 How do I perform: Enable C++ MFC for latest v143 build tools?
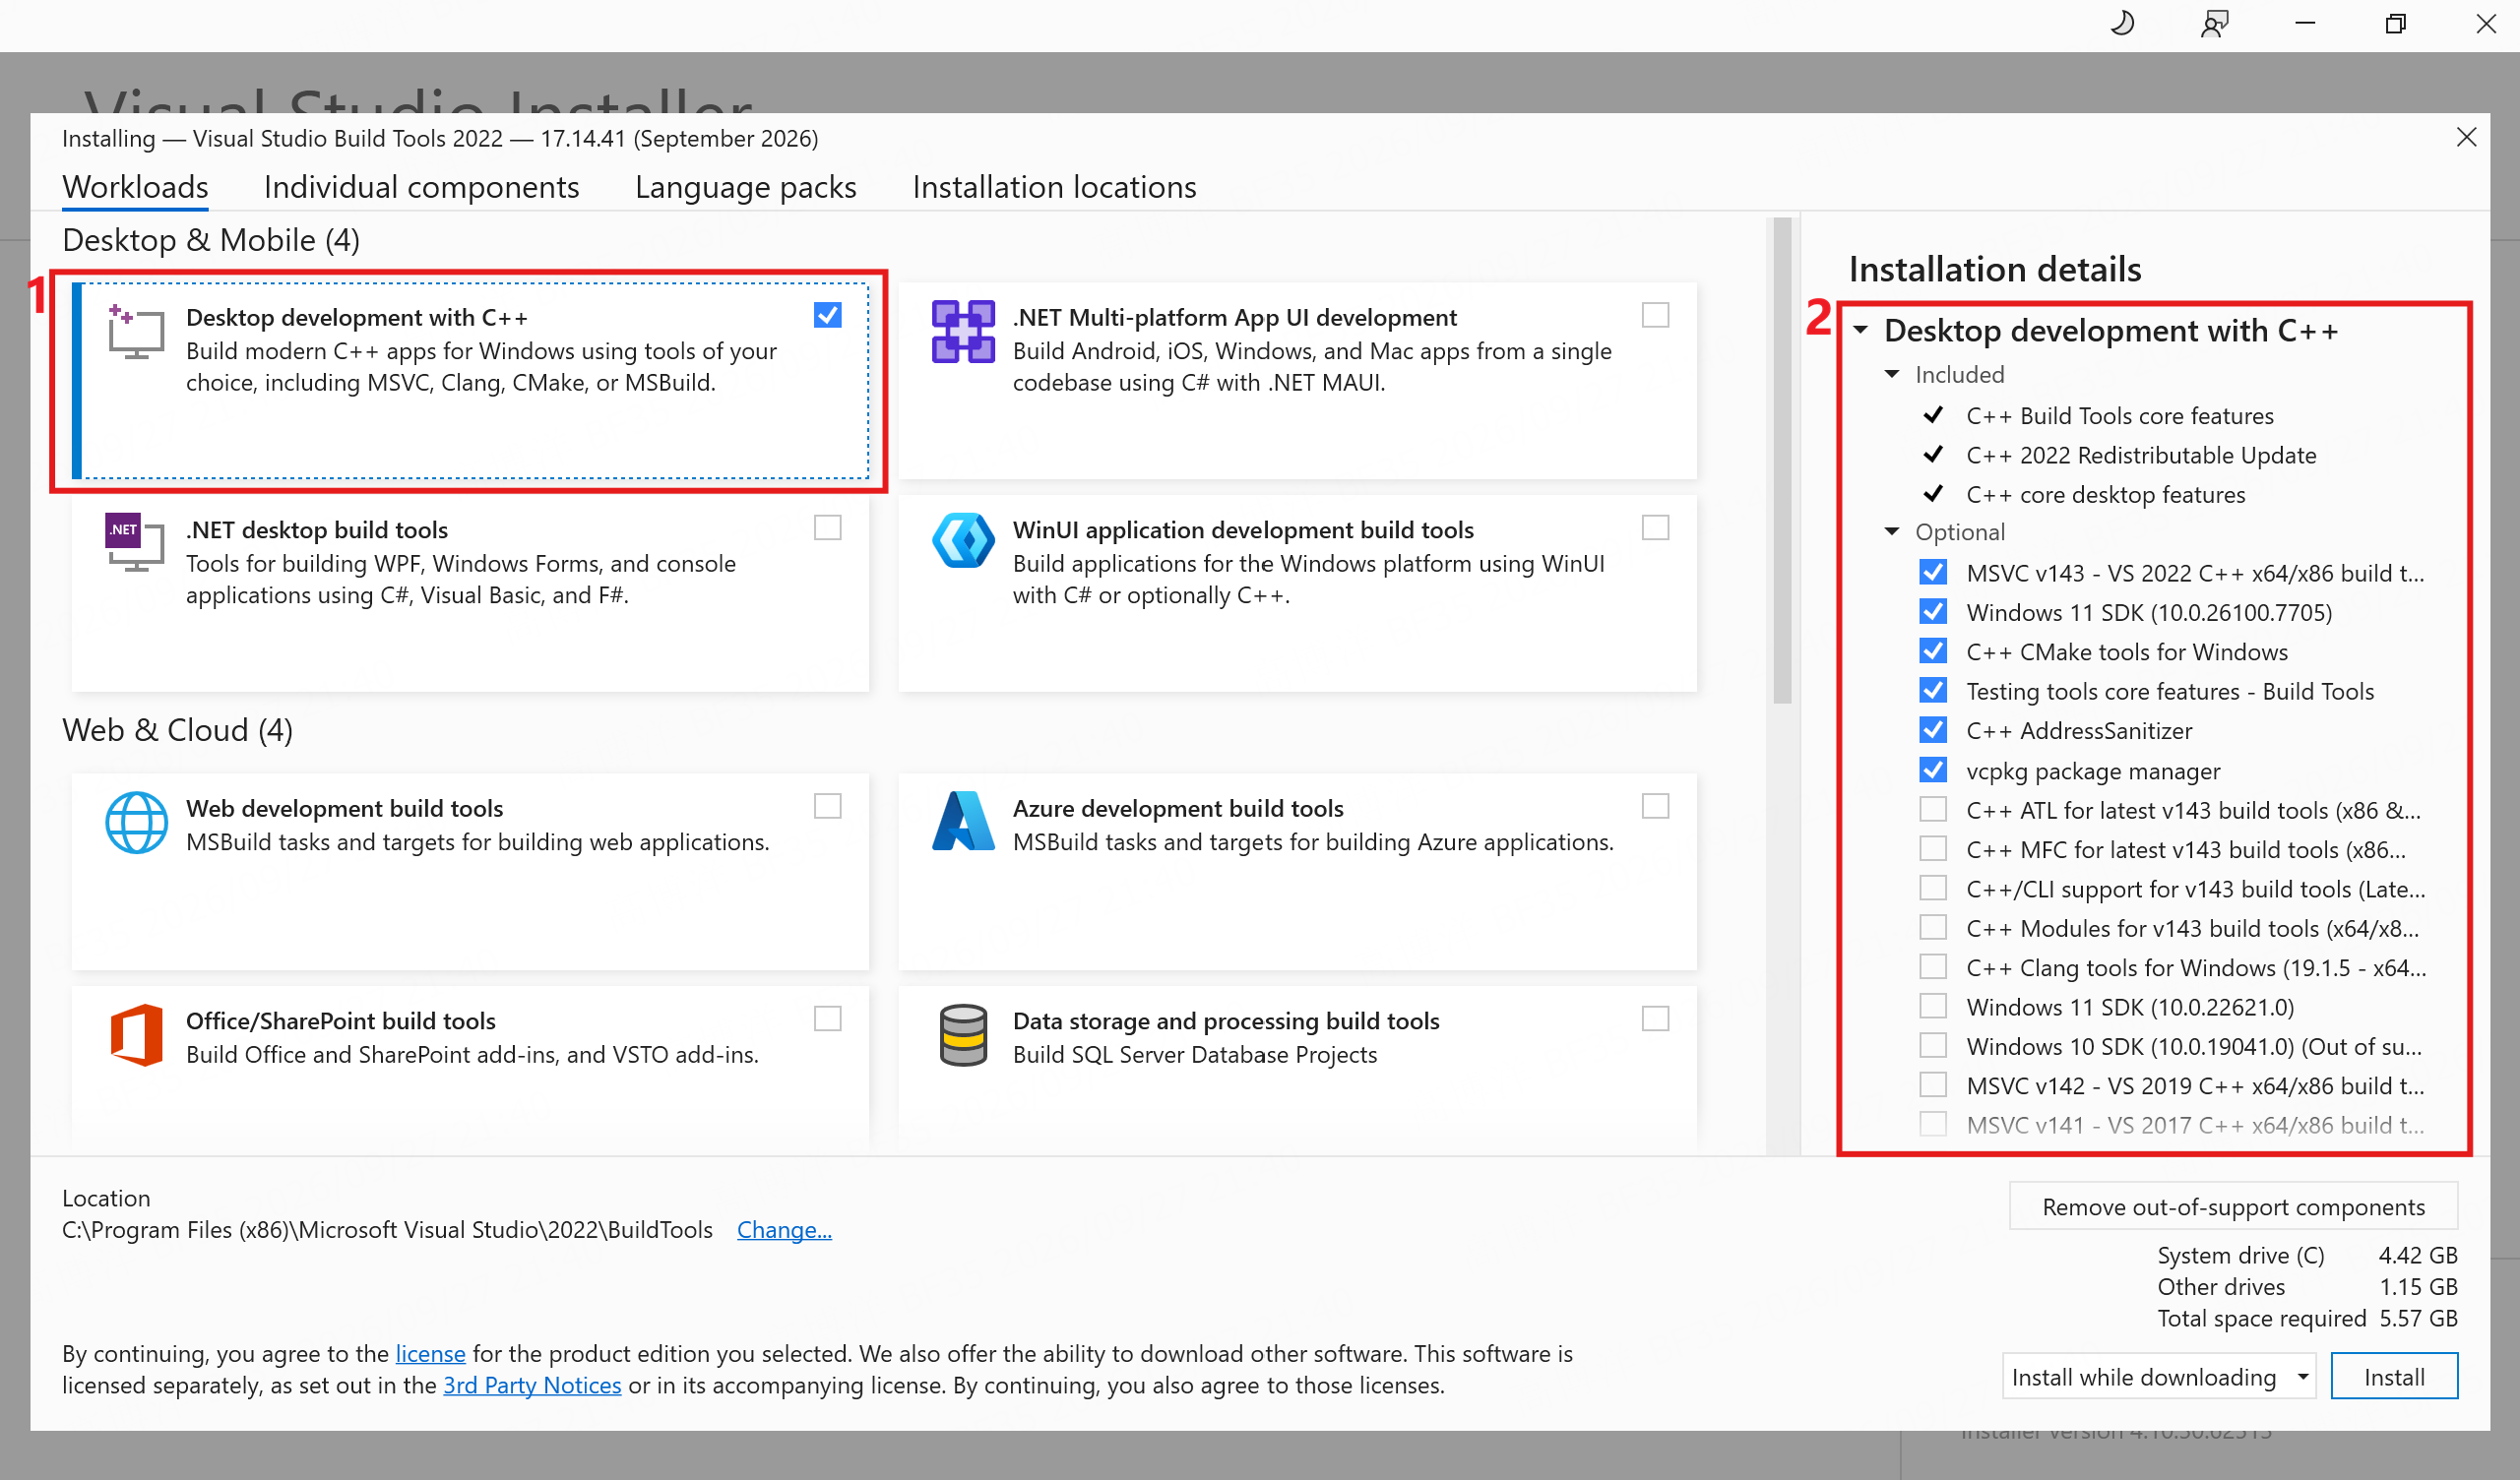point(1933,849)
